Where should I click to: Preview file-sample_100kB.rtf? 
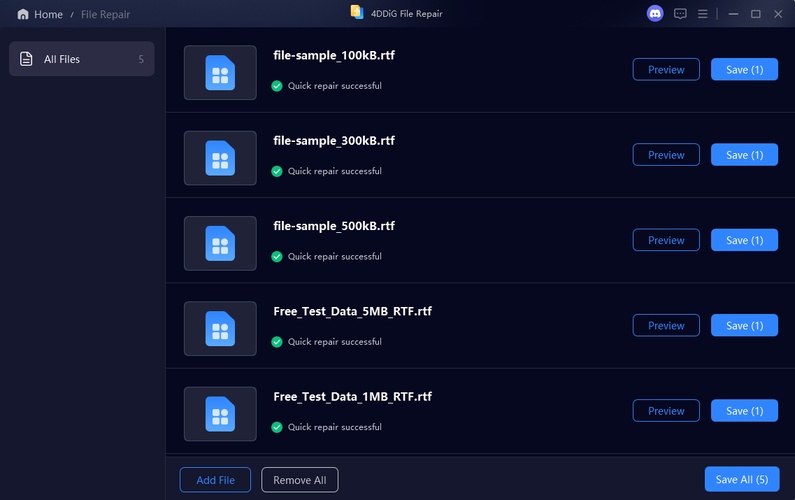[666, 69]
